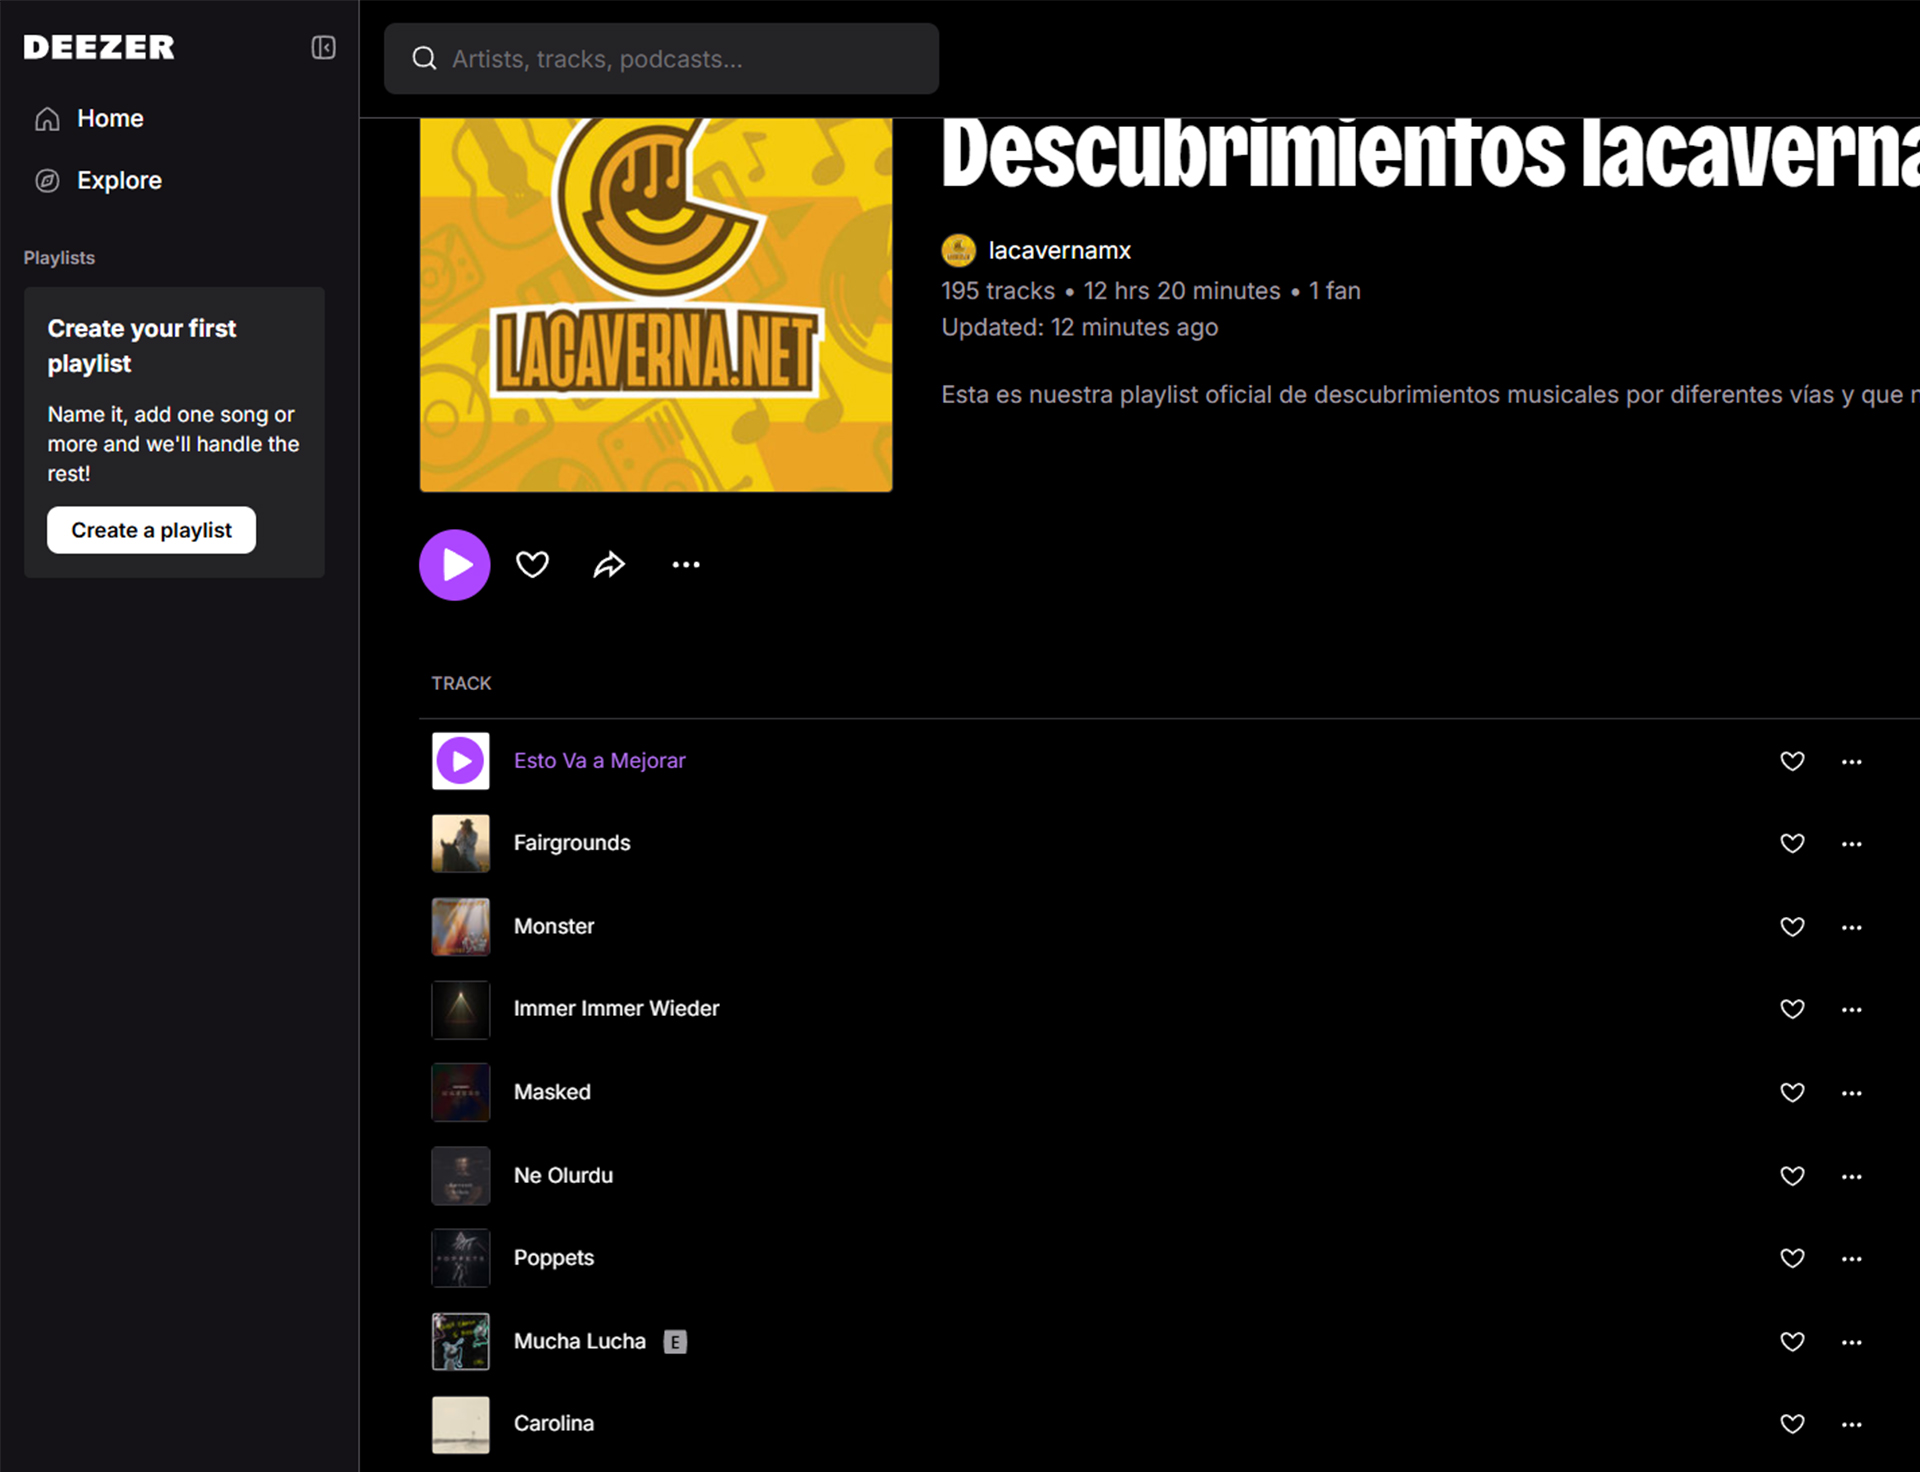
Task: Focus the Artists, tracks, podcasts search field
Action: pyautogui.click(x=661, y=59)
